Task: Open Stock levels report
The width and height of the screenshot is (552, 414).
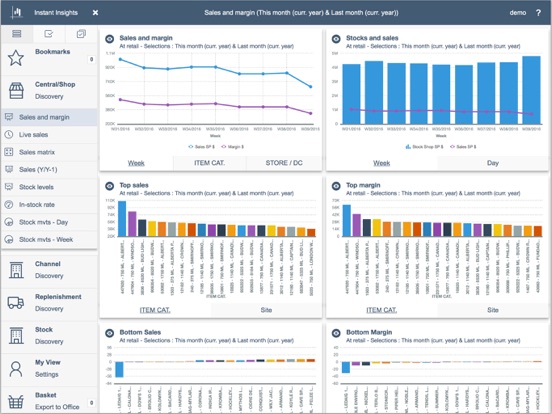Action: 49,187
